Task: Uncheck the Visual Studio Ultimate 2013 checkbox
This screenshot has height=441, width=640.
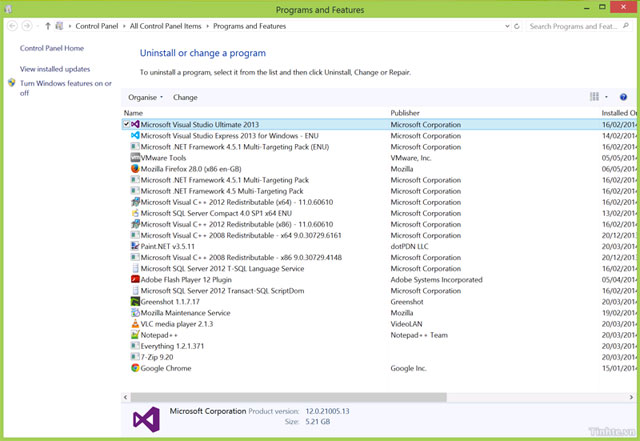Action: (127, 124)
